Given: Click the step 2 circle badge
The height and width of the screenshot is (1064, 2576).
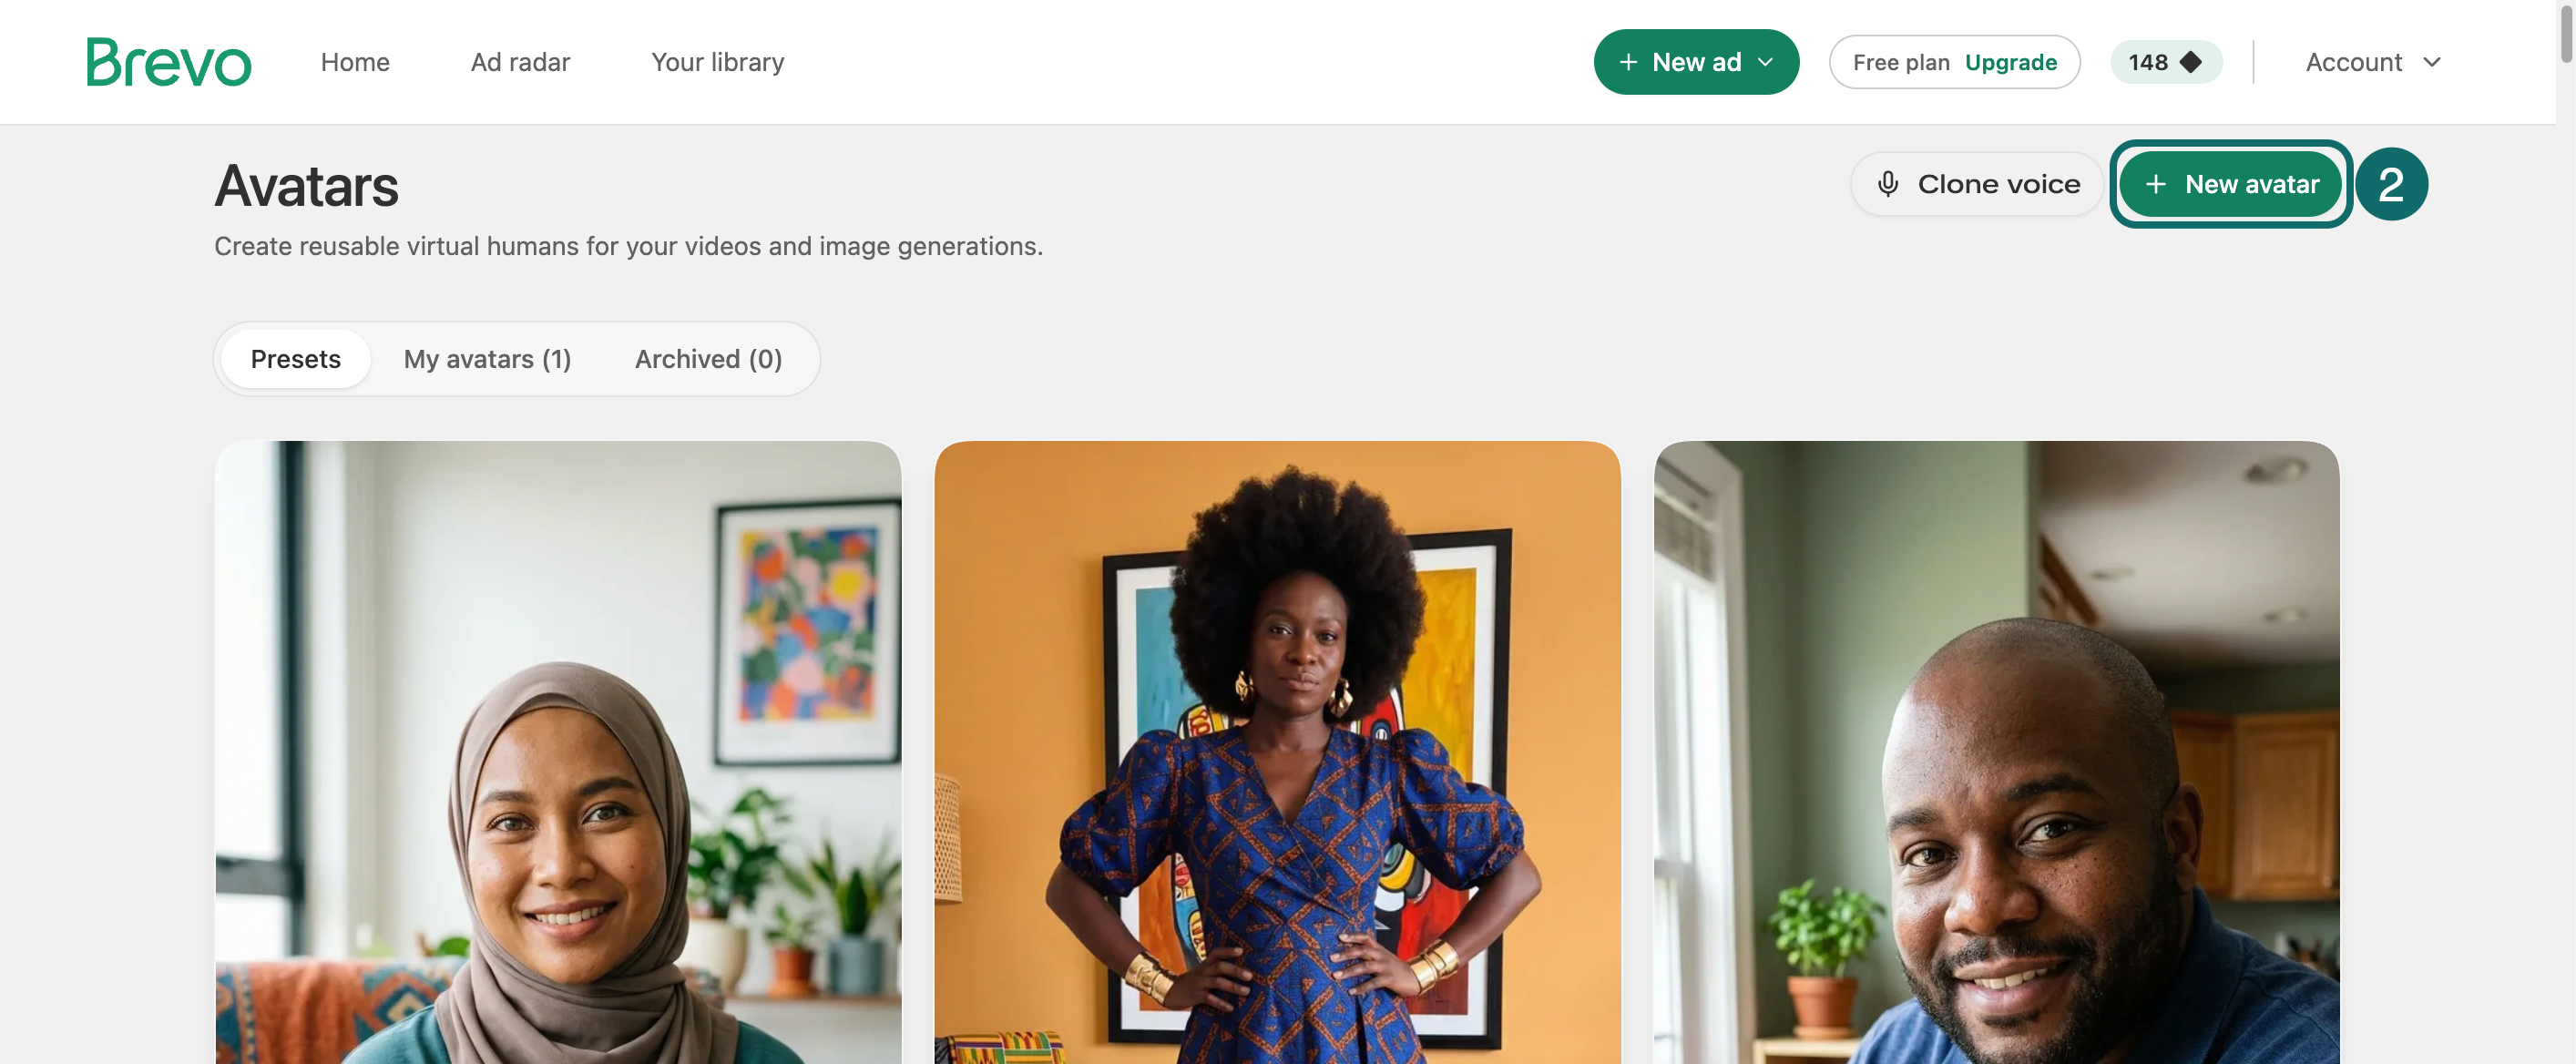Looking at the screenshot, I should tap(2391, 184).
